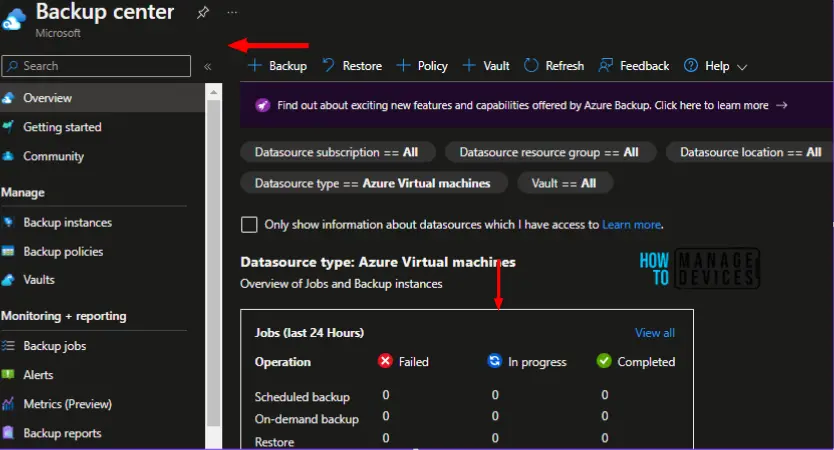Viewport: 834px width, 450px height.
Task: Click the In progress sync status icon
Action: tap(494, 361)
